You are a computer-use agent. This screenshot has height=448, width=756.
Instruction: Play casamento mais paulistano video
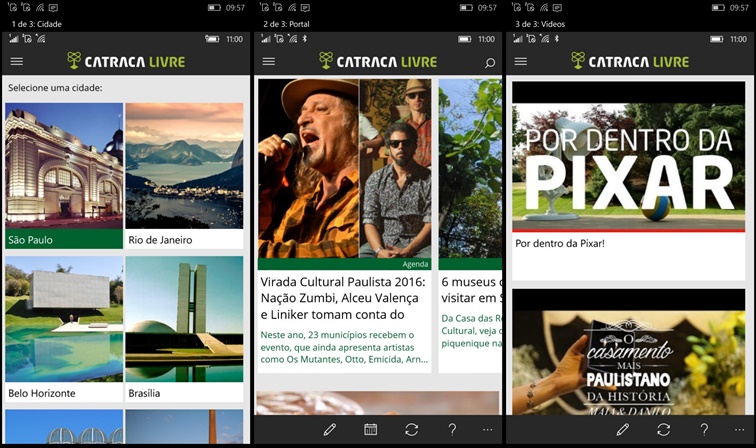(629, 352)
